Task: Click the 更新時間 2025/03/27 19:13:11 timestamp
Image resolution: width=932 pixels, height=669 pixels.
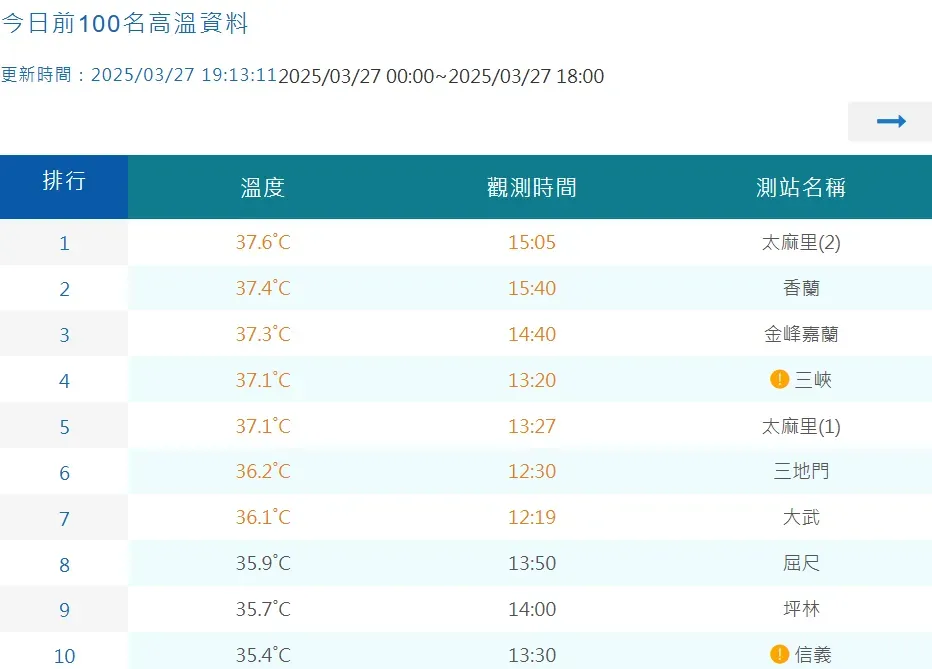Action: pos(139,75)
